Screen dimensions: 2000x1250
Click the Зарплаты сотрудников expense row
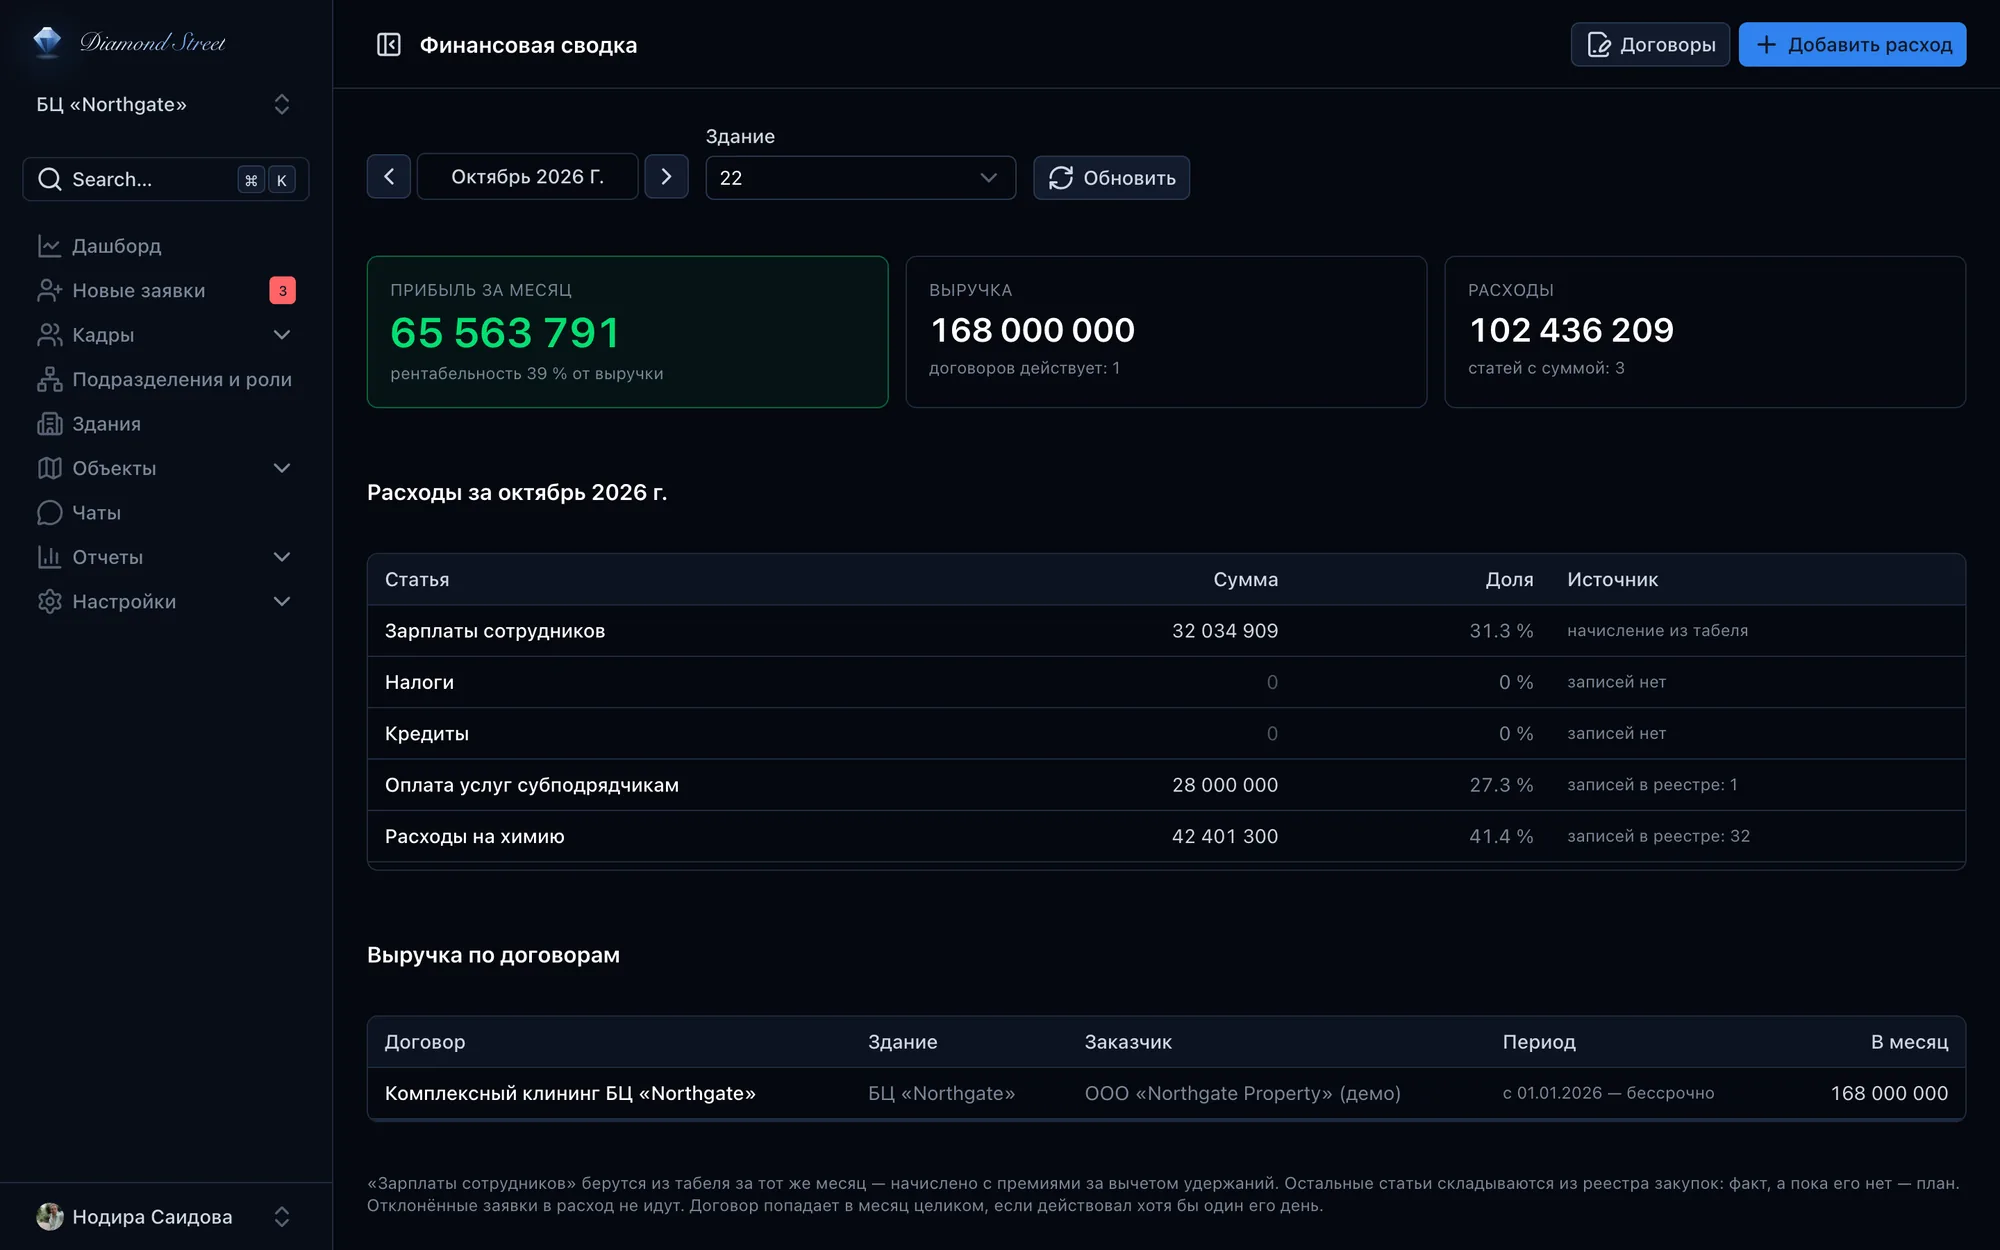1166,631
